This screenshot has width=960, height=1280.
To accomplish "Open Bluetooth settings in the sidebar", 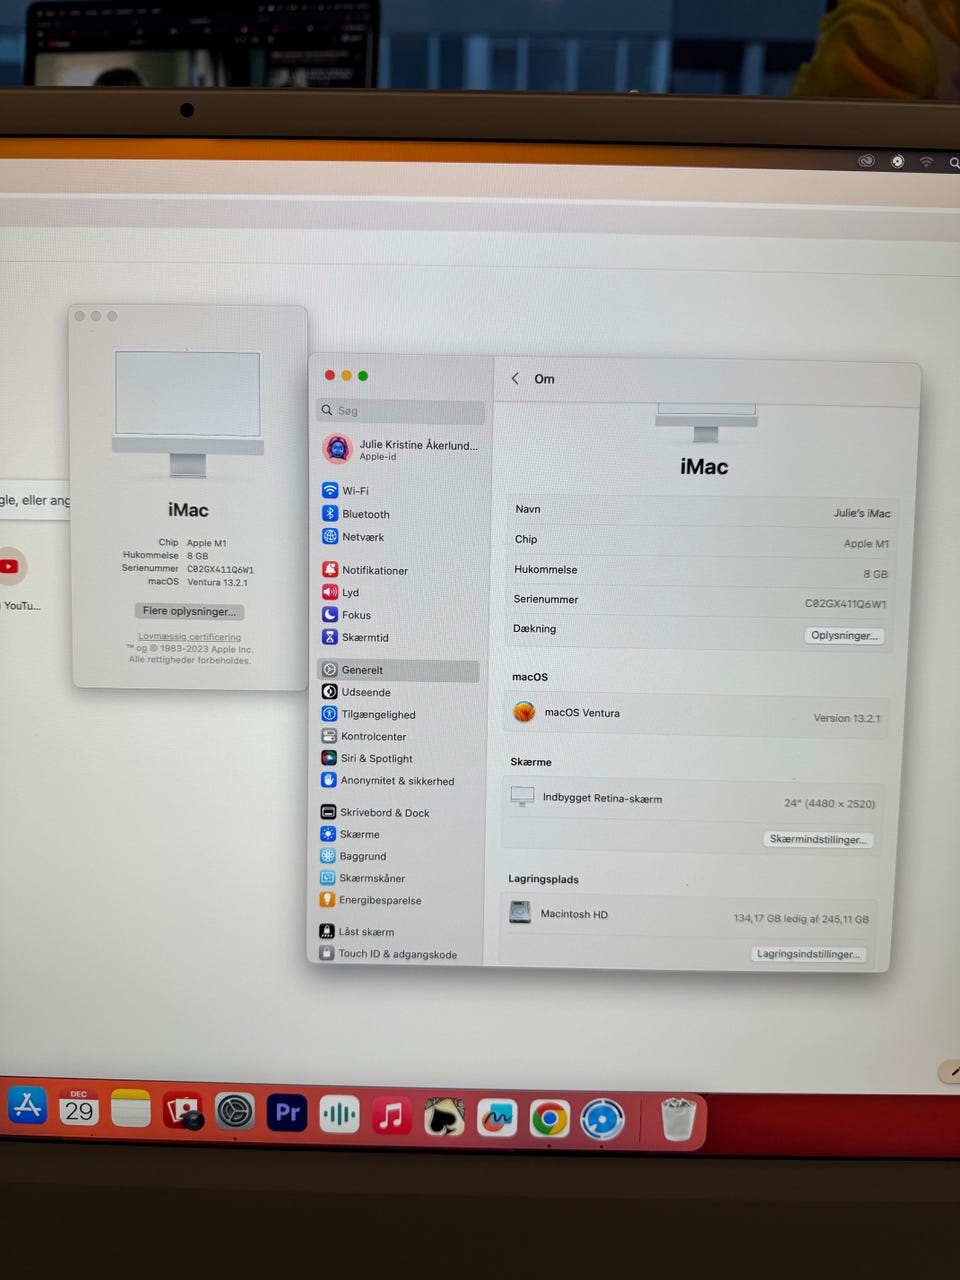I will coord(356,514).
